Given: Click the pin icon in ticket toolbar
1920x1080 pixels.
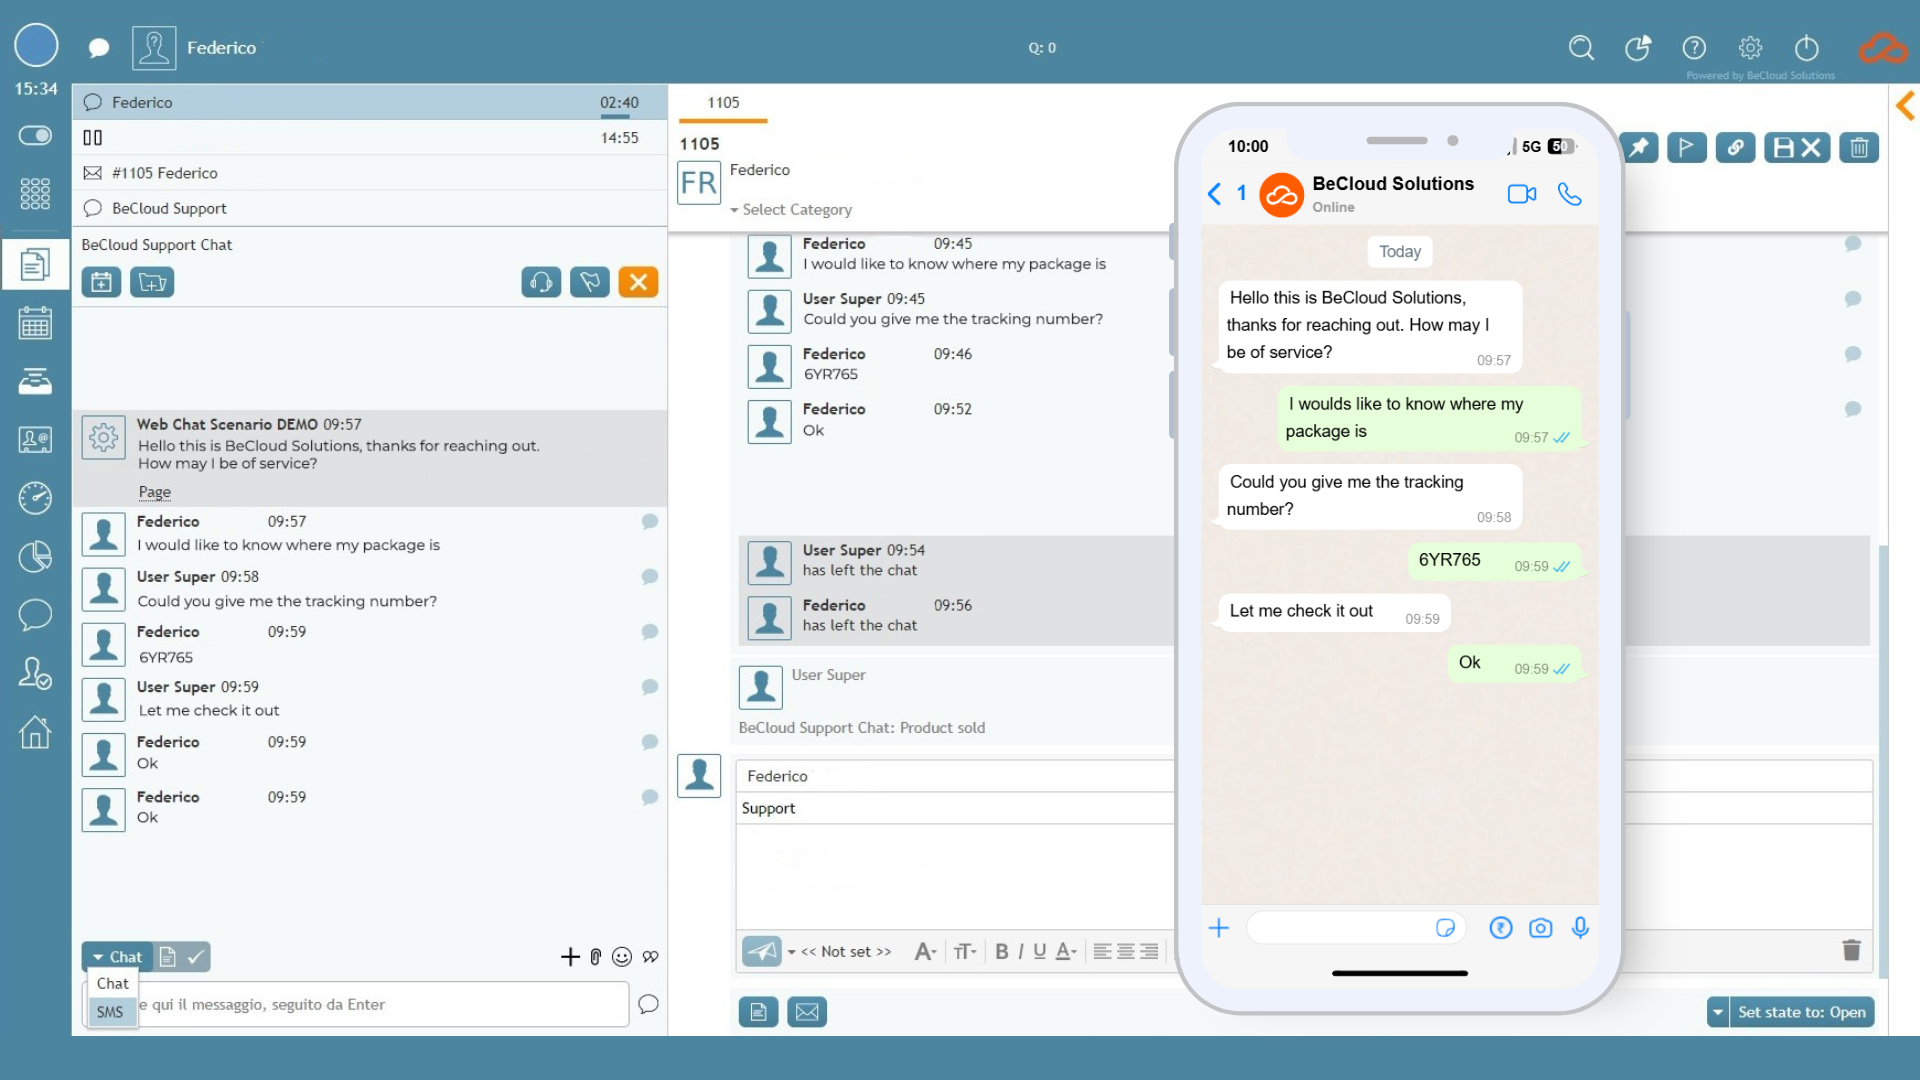Looking at the screenshot, I should pos(1639,148).
